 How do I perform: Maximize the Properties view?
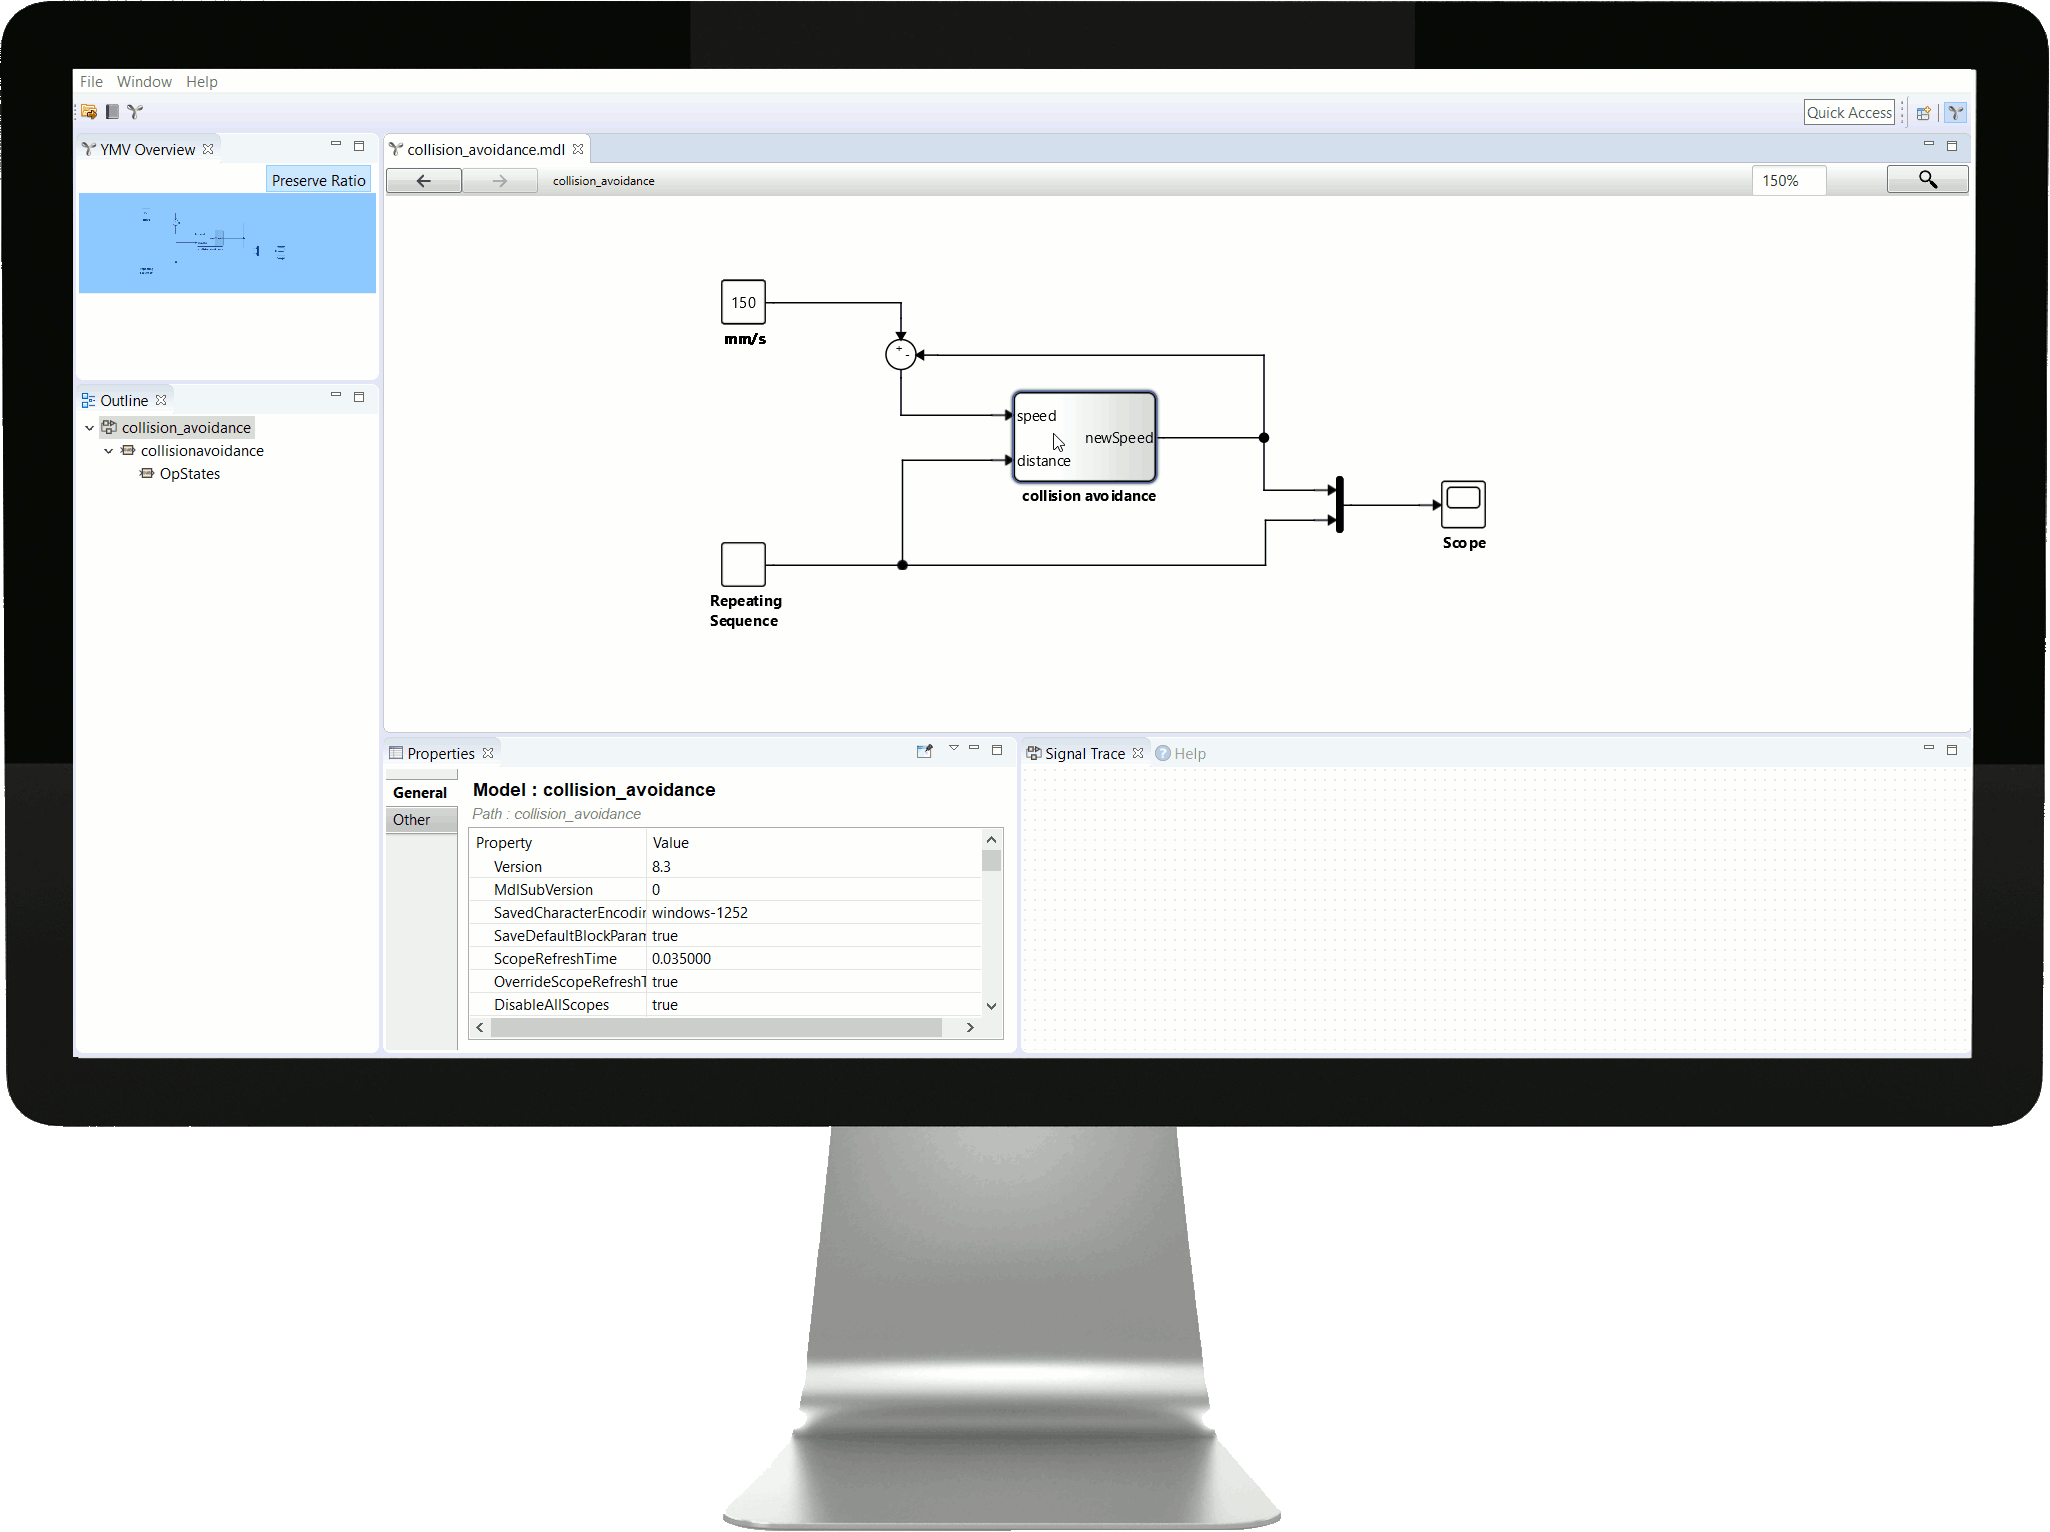point(997,749)
